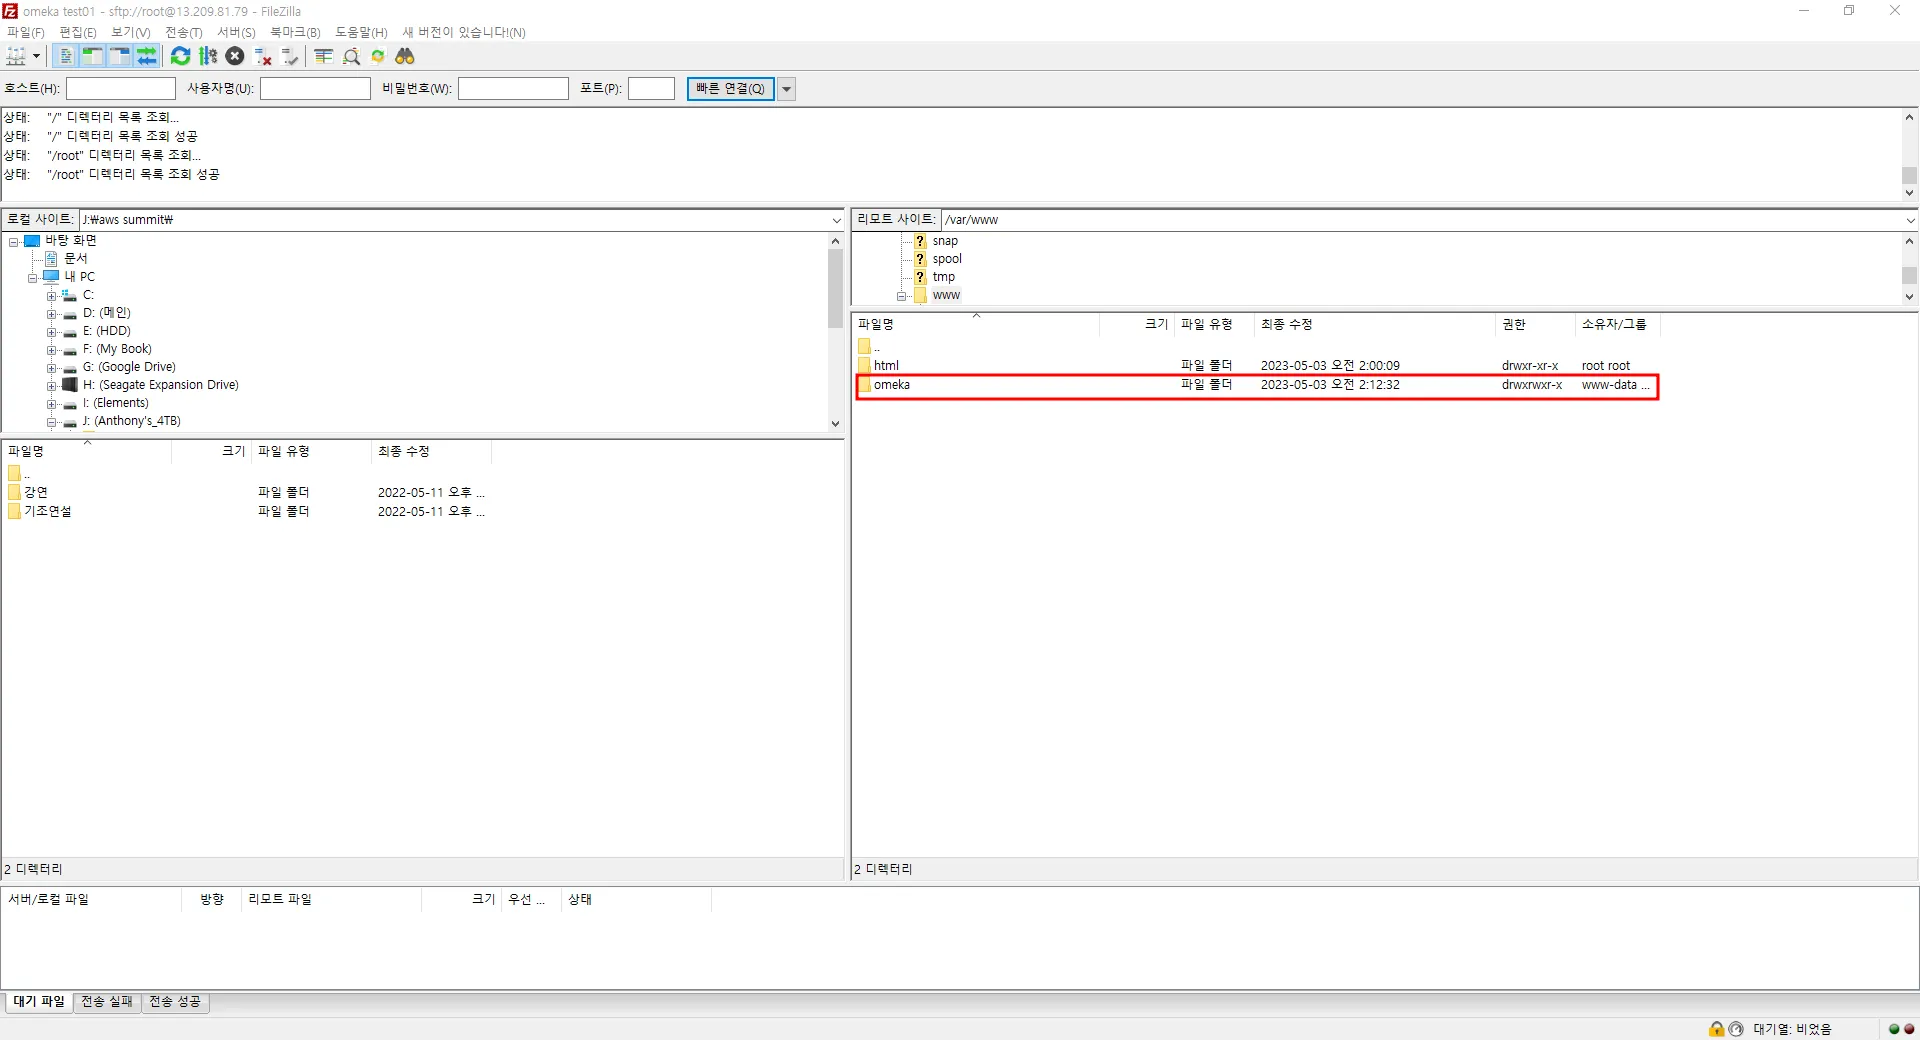Toggle directory comparison magnifier icon
The height and width of the screenshot is (1040, 1920).
351,56
